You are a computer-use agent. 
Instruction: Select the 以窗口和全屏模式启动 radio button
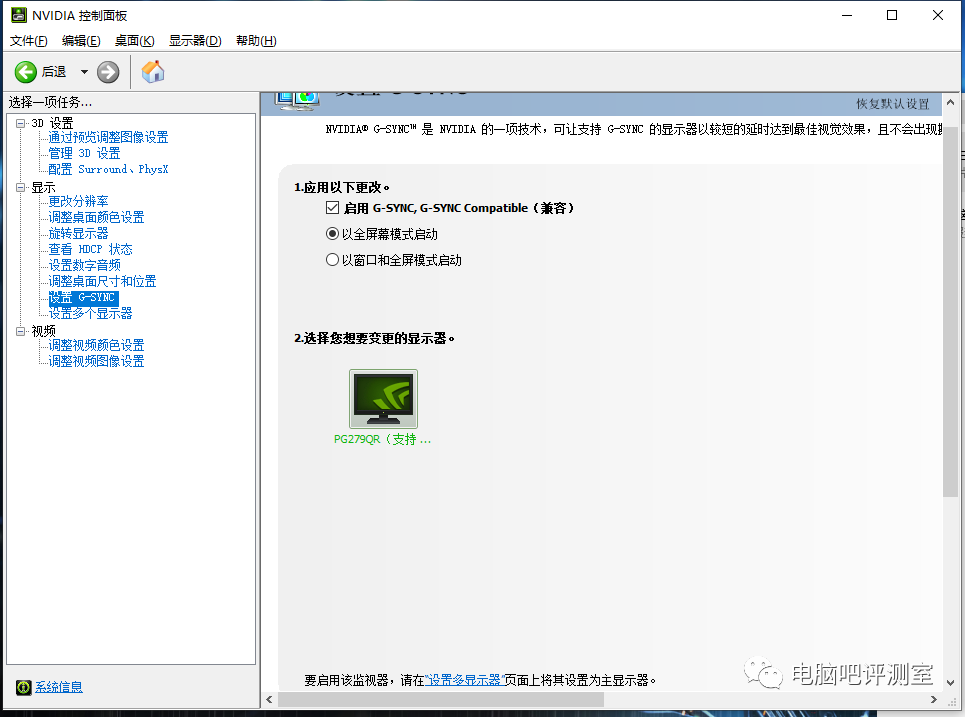coord(331,259)
